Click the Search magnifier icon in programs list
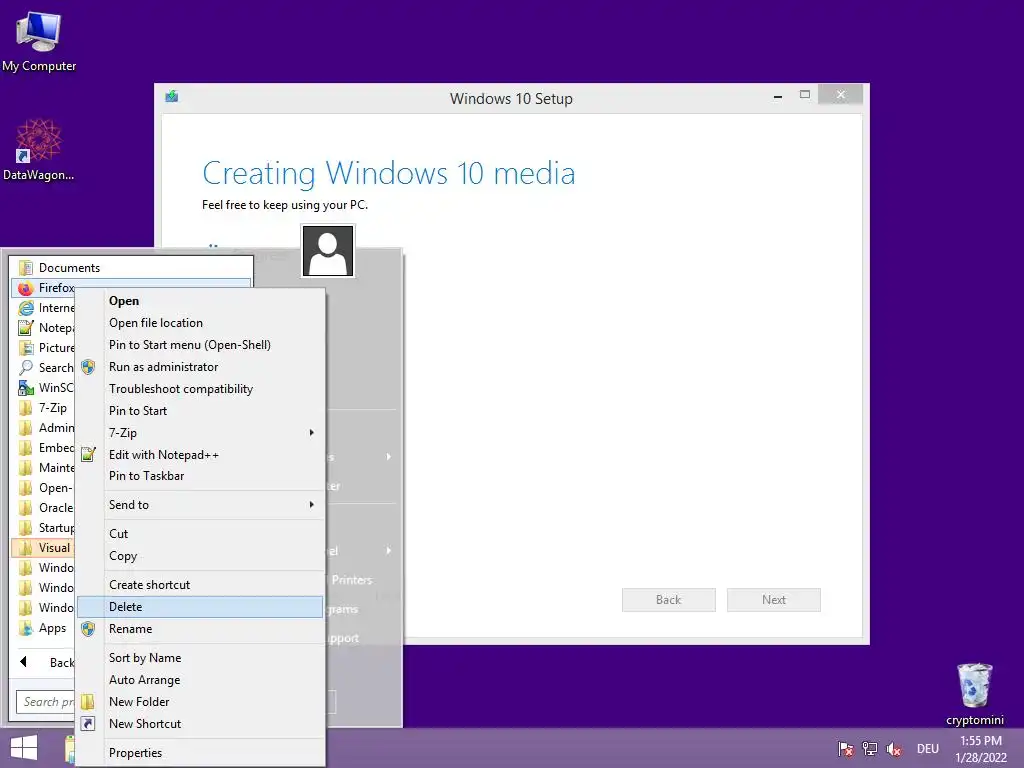Image resolution: width=1024 pixels, height=768 pixels. pyautogui.click(x=25, y=368)
